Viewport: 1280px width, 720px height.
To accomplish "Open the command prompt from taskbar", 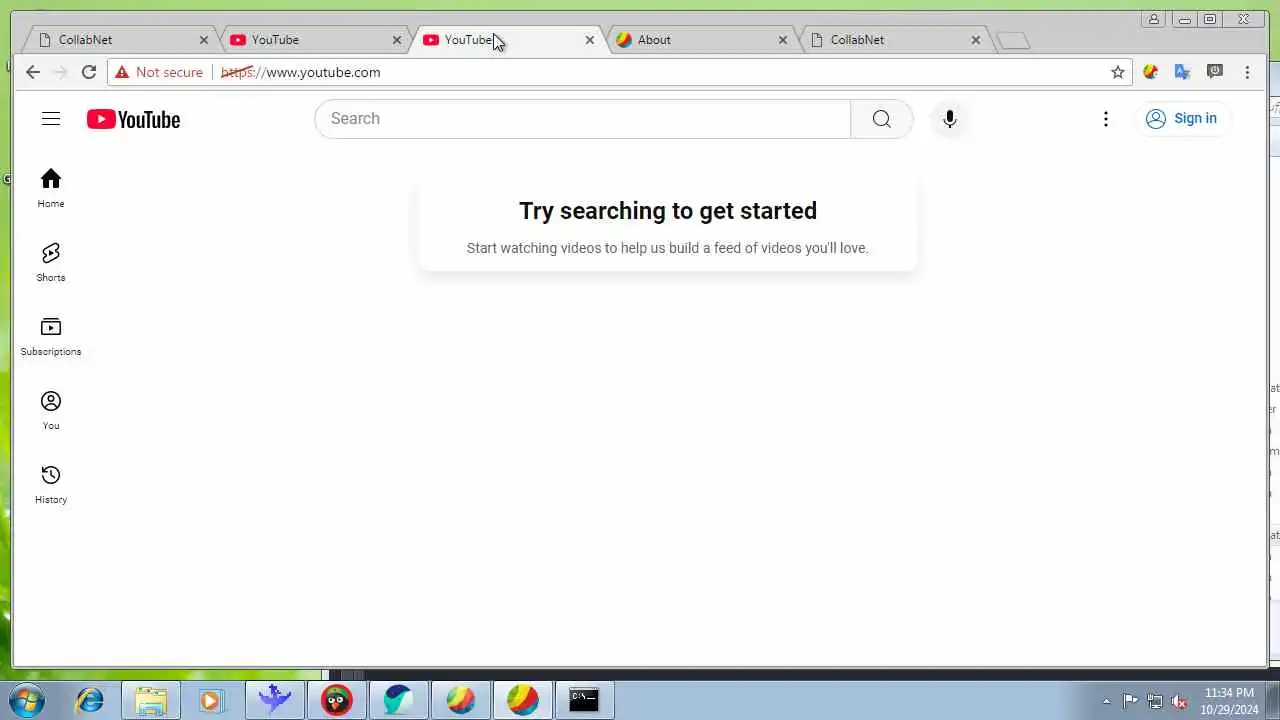I will 584,700.
